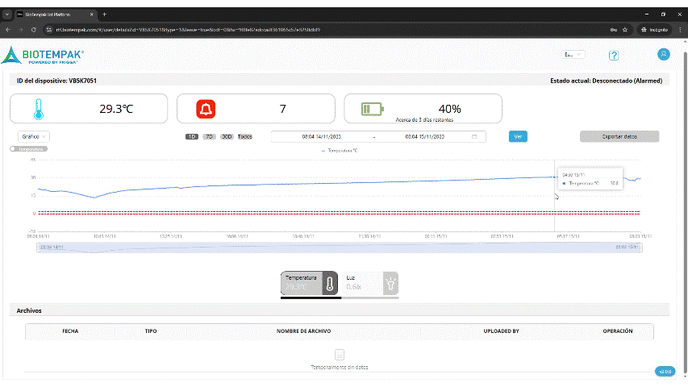Viewport: 688px width, 387px height.
Task: Click OPERACIÓN column header
Action: pyautogui.click(x=617, y=331)
